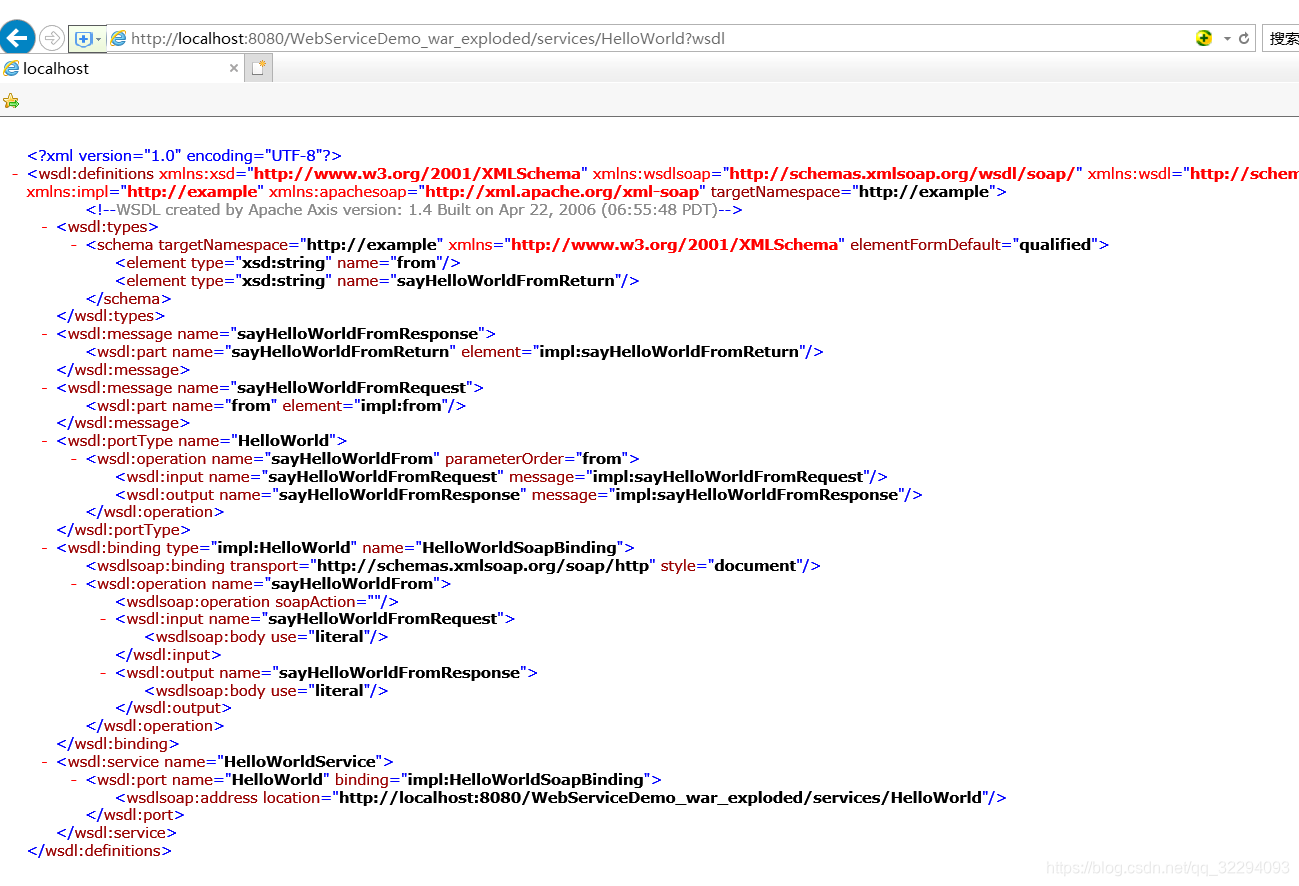The width and height of the screenshot is (1299, 886).
Task: Click the closing </wsdl:portType> tag
Action: point(123,530)
